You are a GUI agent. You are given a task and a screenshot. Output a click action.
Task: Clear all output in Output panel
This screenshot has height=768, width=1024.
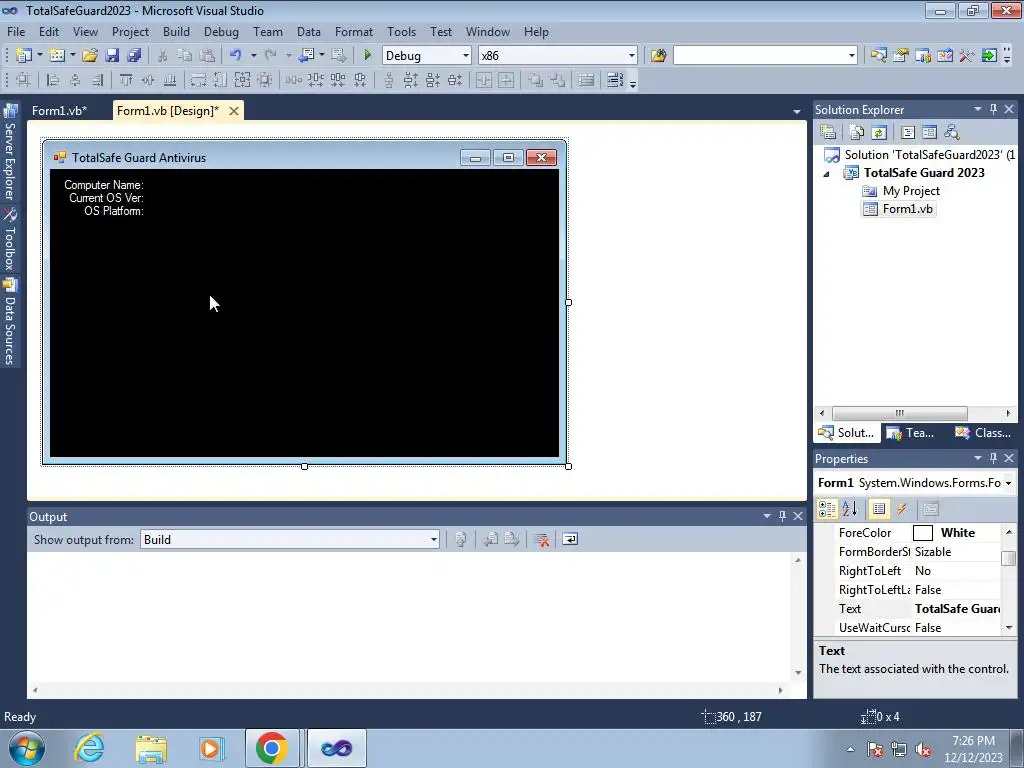541,539
